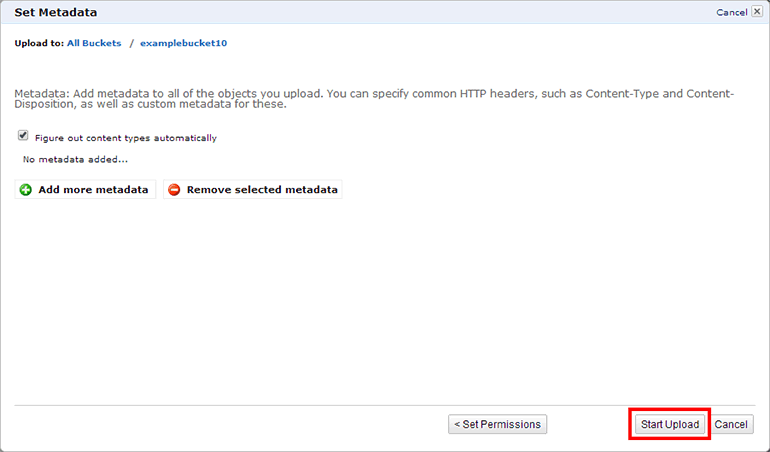
Task: Click the 'No metadata added...' placeholder text
Action: coord(75,159)
